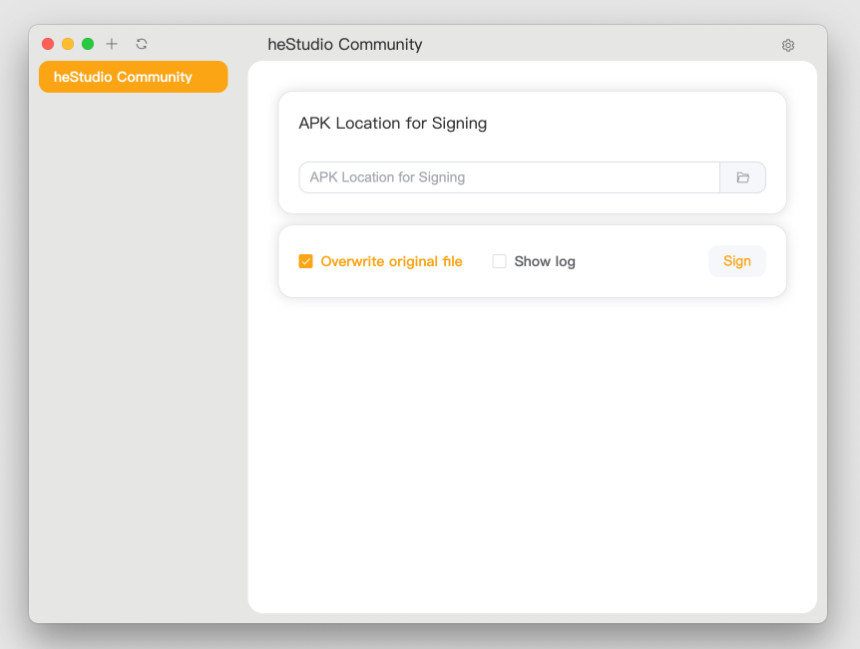The width and height of the screenshot is (860, 649).
Task: Click the blank space in the options card
Action: tap(640, 262)
